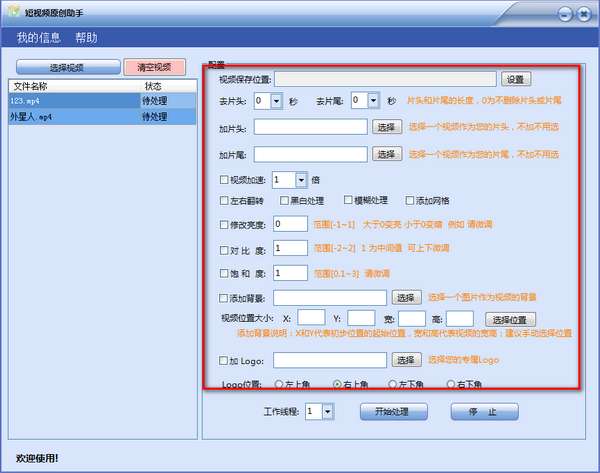Open the 视频加速 multiplier dropdown
Screen dimensions: 600x473
pos(301,180)
